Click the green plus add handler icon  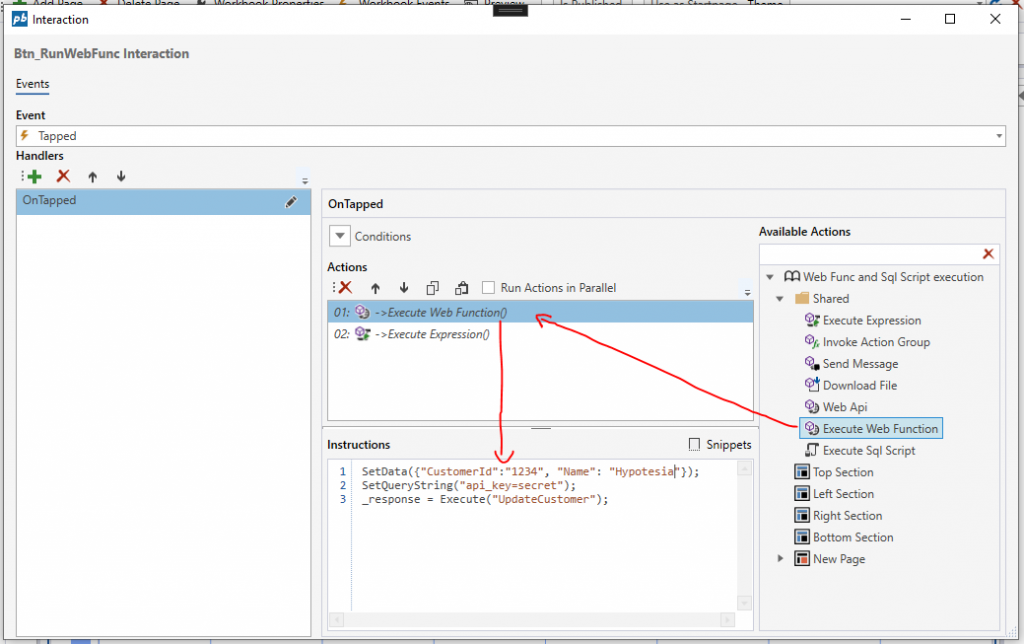33,176
